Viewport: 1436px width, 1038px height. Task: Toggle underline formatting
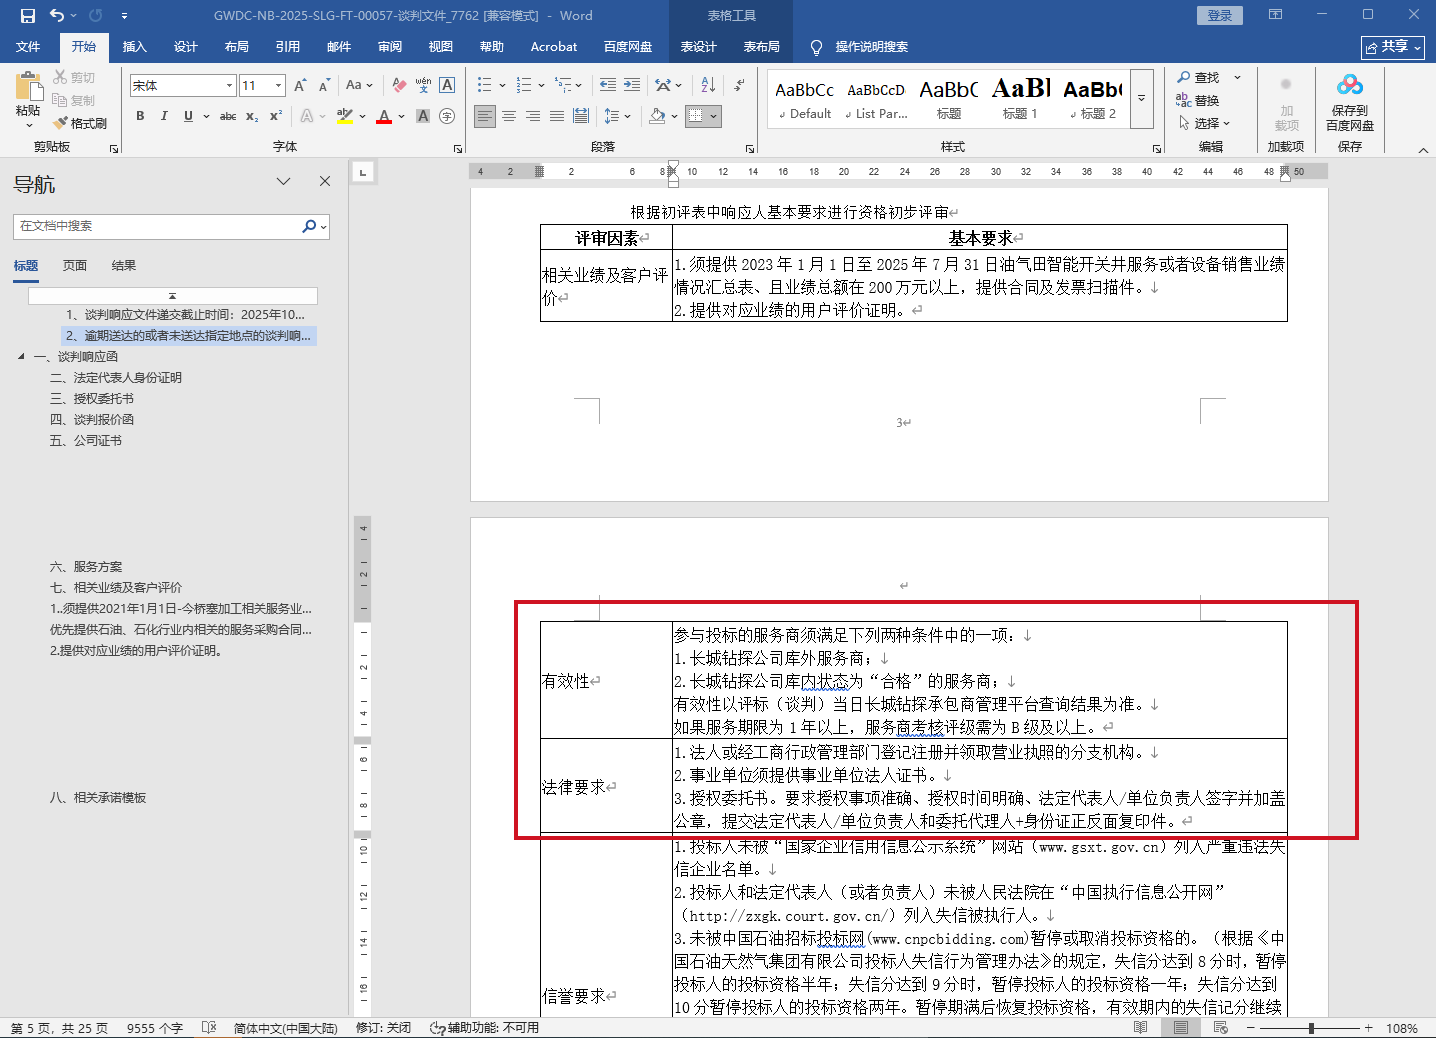tap(188, 116)
